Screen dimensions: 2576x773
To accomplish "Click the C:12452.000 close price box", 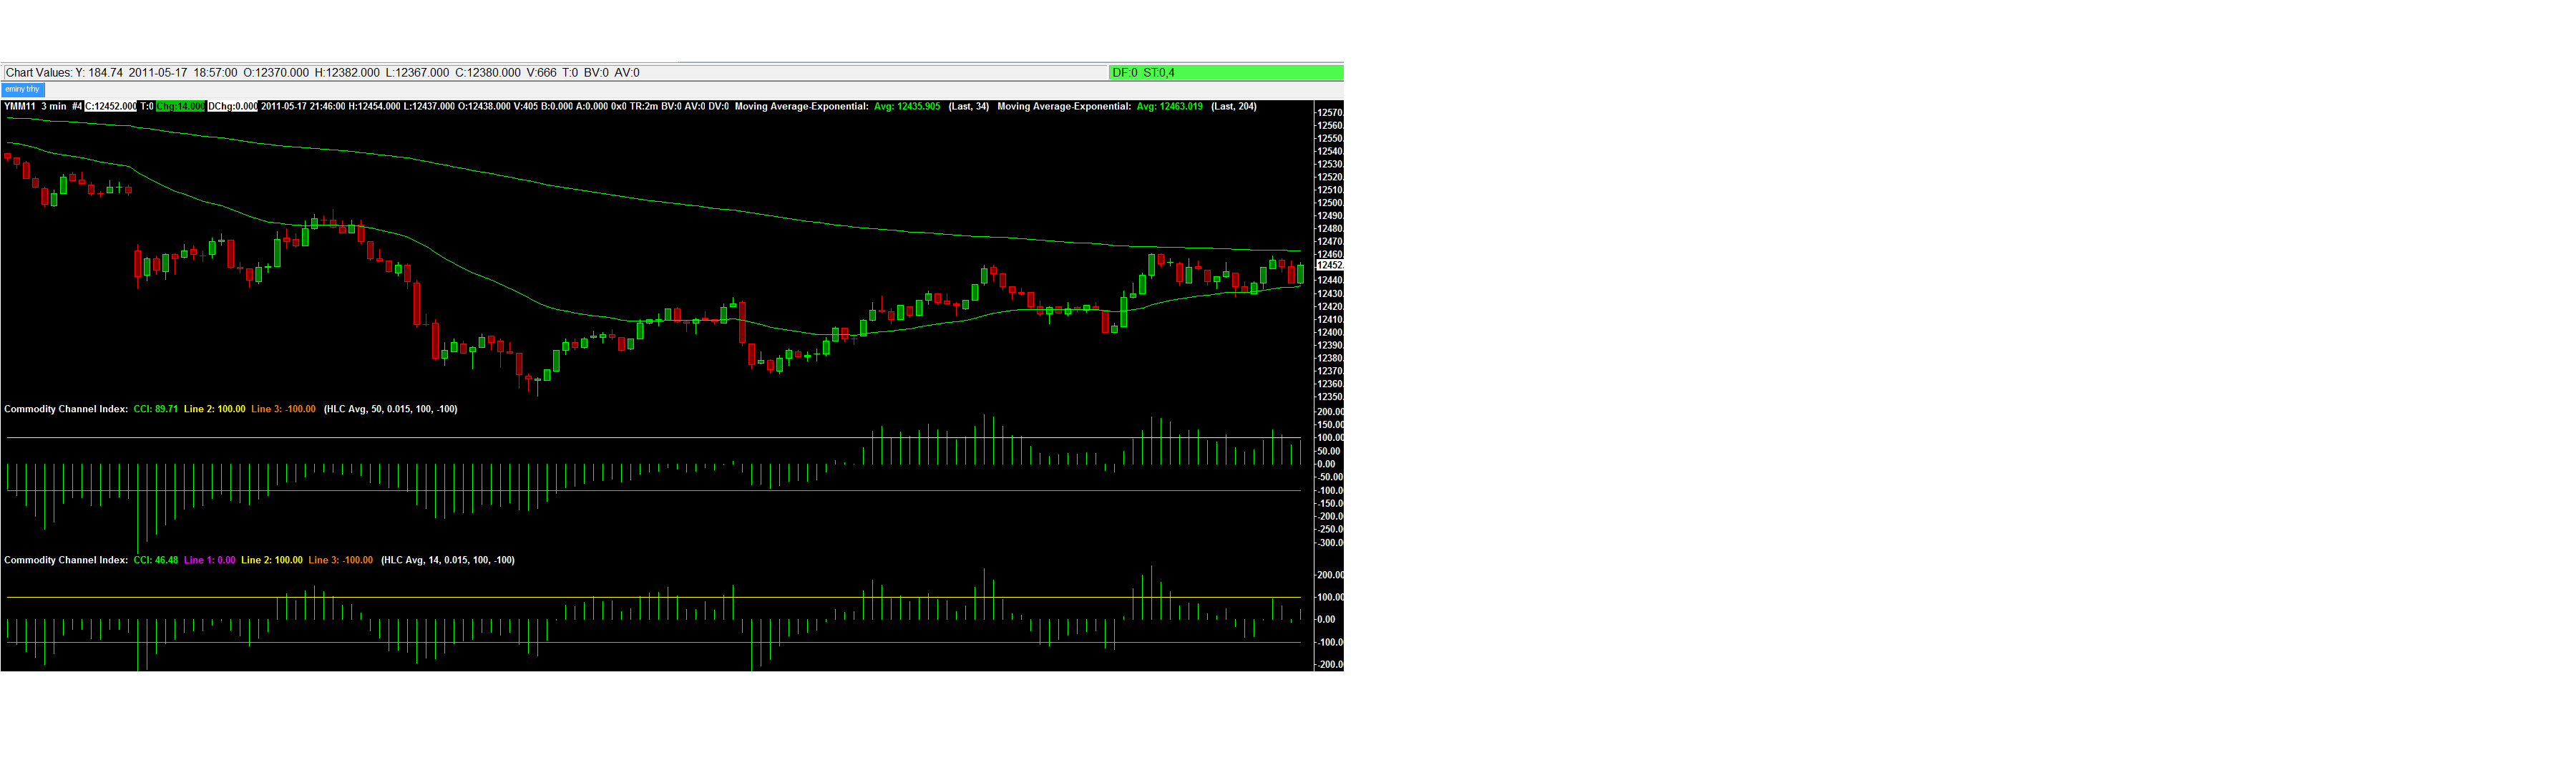I will click(x=110, y=106).
